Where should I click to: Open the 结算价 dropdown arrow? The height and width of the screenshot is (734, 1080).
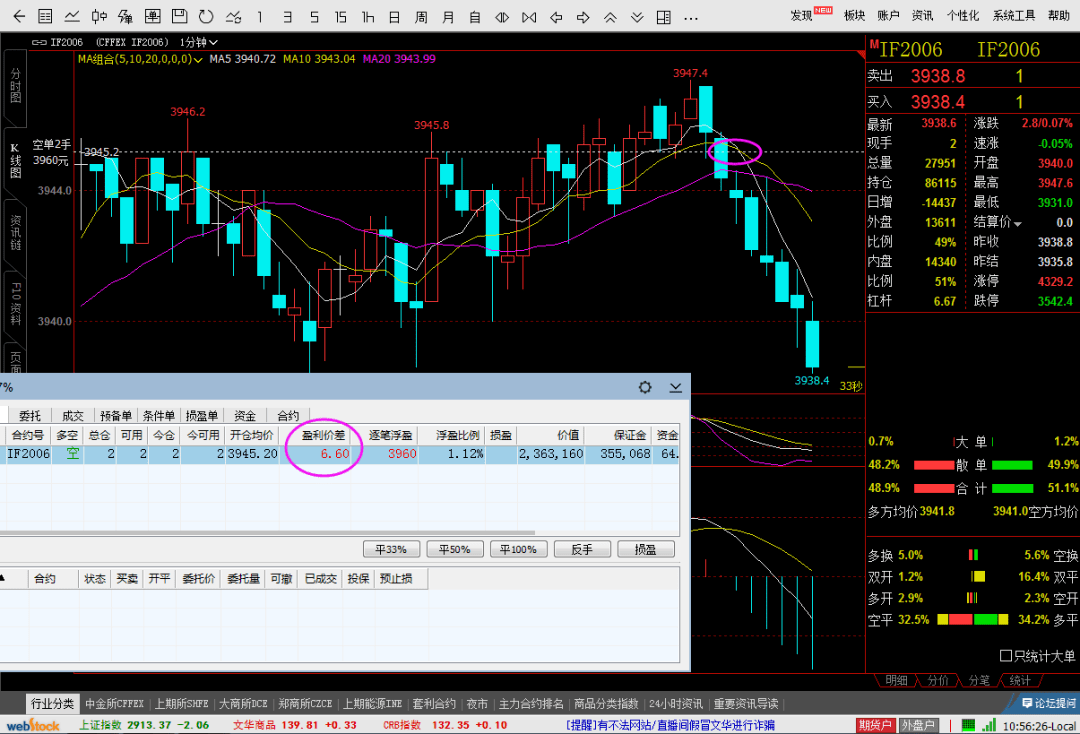(1017, 223)
